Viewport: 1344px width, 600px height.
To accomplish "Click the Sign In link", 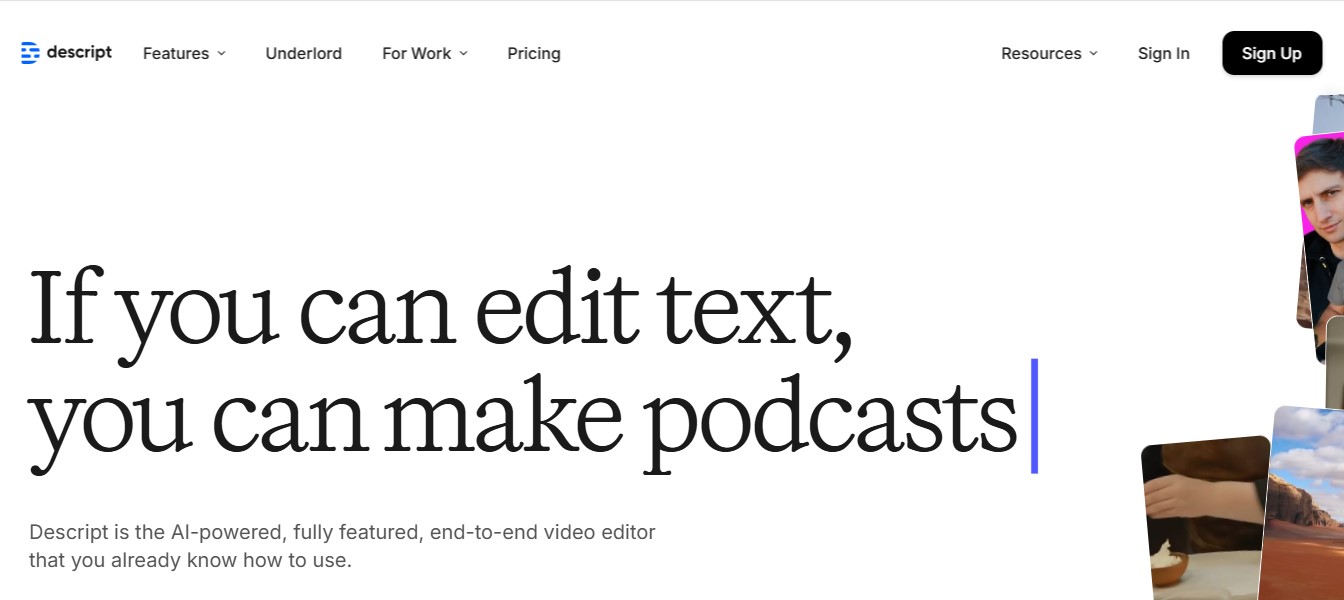I will [x=1164, y=53].
